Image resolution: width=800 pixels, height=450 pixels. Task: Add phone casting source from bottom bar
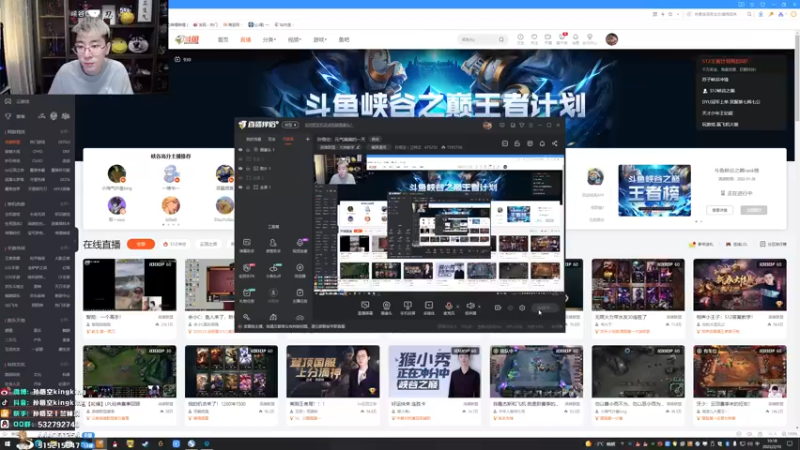pyautogui.click(x=407, y=307)
